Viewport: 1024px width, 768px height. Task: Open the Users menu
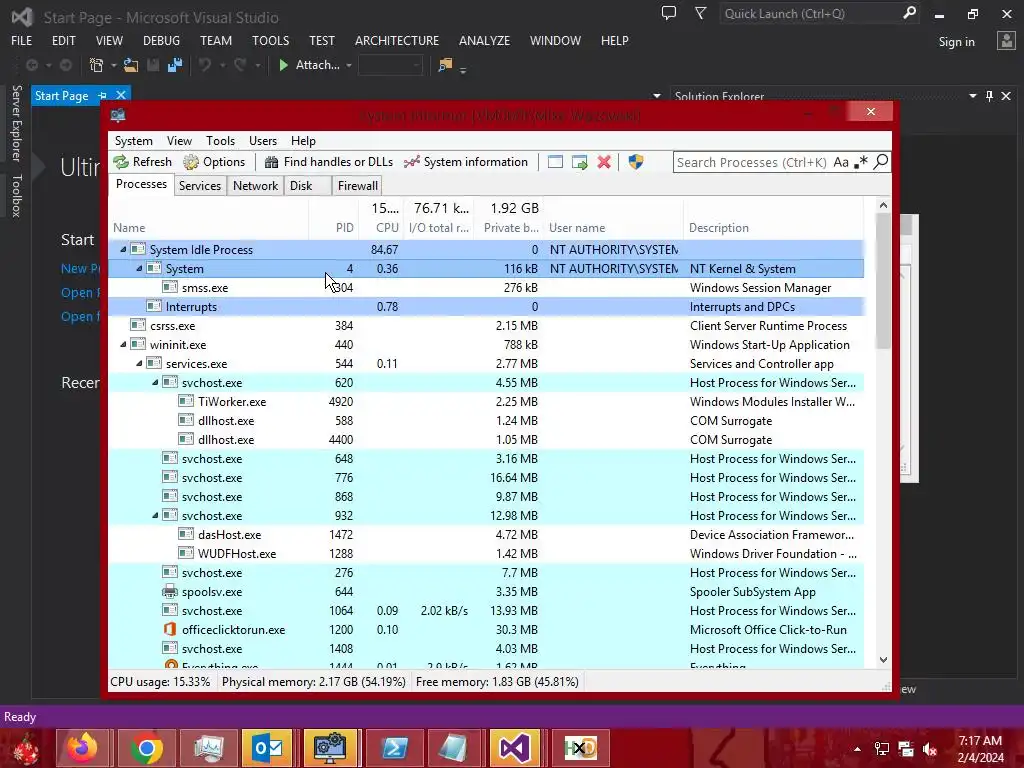pyautogui.click(x=263, y=141)
